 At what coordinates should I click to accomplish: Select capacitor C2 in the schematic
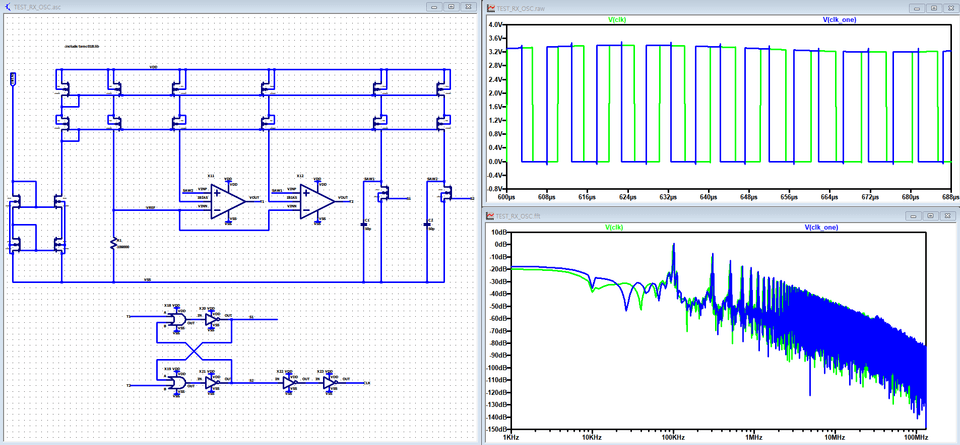427,225
